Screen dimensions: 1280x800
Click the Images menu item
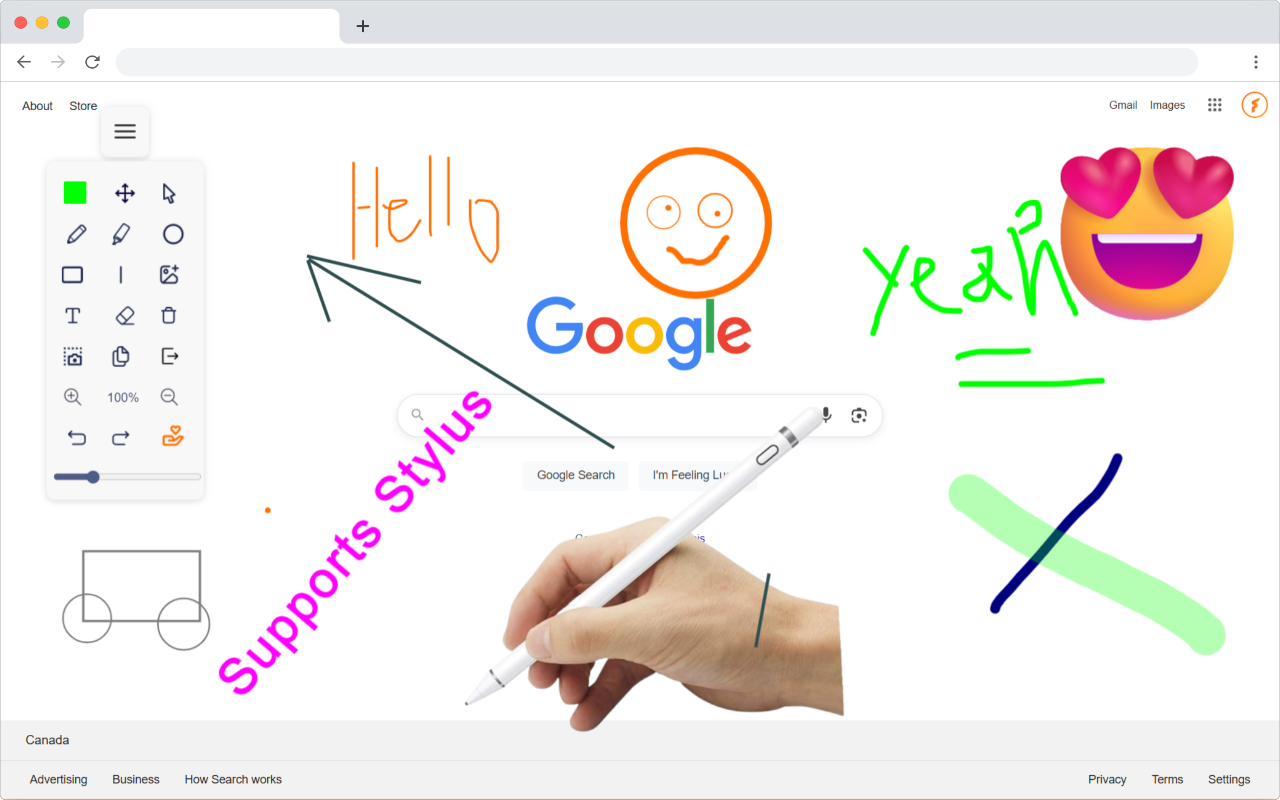[1167, 104]
